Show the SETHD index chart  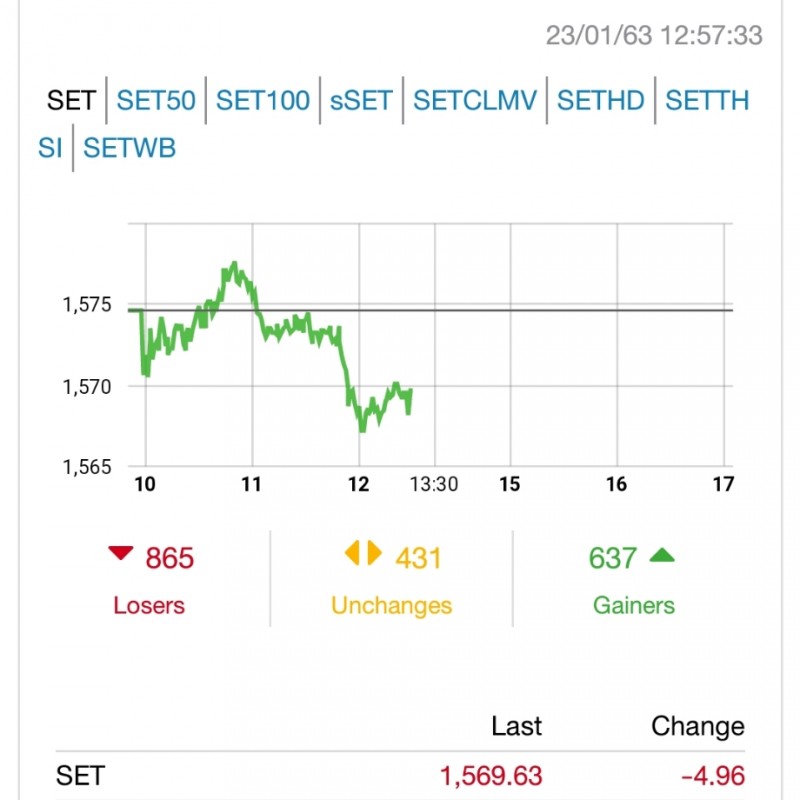tap(601, 101)
